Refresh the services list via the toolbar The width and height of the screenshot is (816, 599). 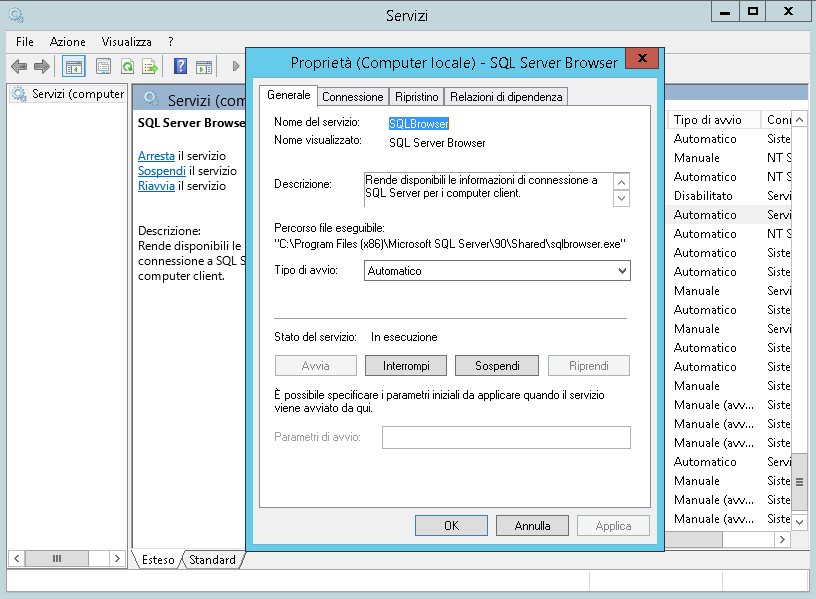click(x=127, y=67)
